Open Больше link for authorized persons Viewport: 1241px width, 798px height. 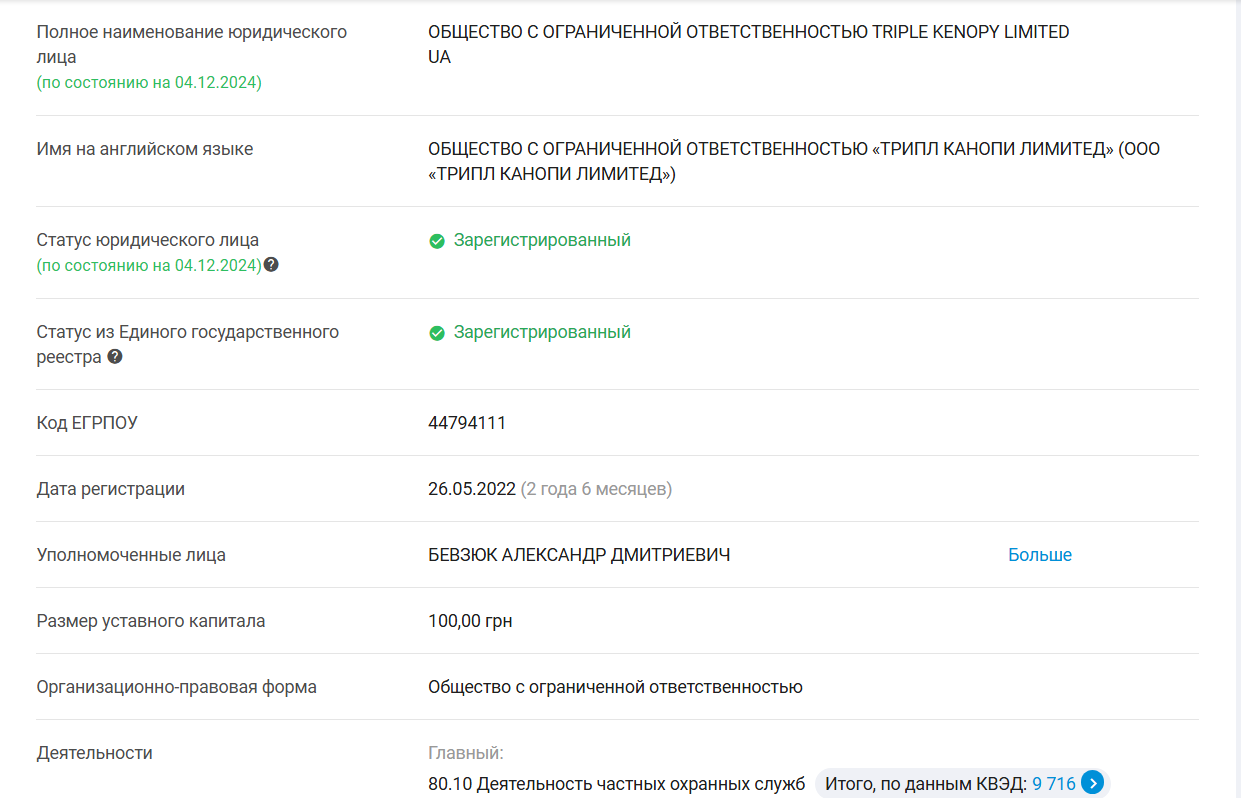click(x=1039, y=555)
